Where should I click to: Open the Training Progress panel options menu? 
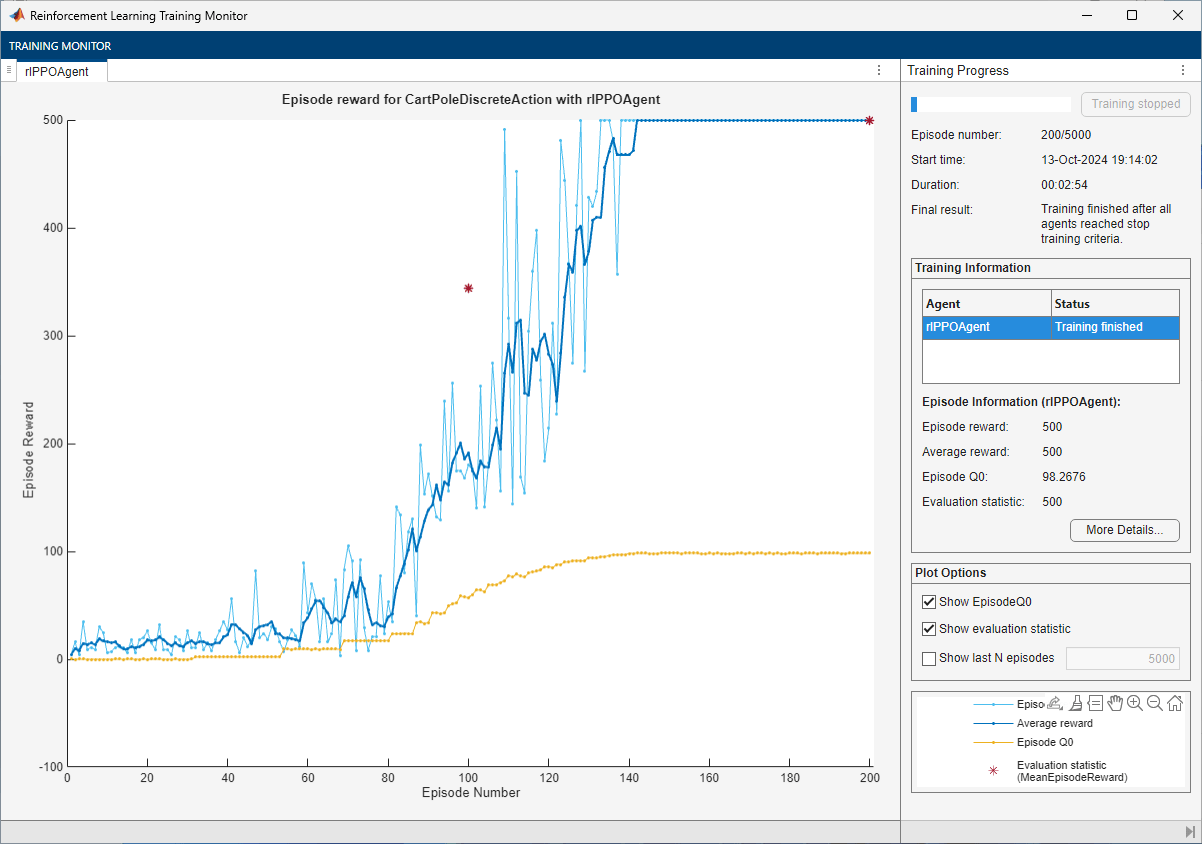point(1181,71)
